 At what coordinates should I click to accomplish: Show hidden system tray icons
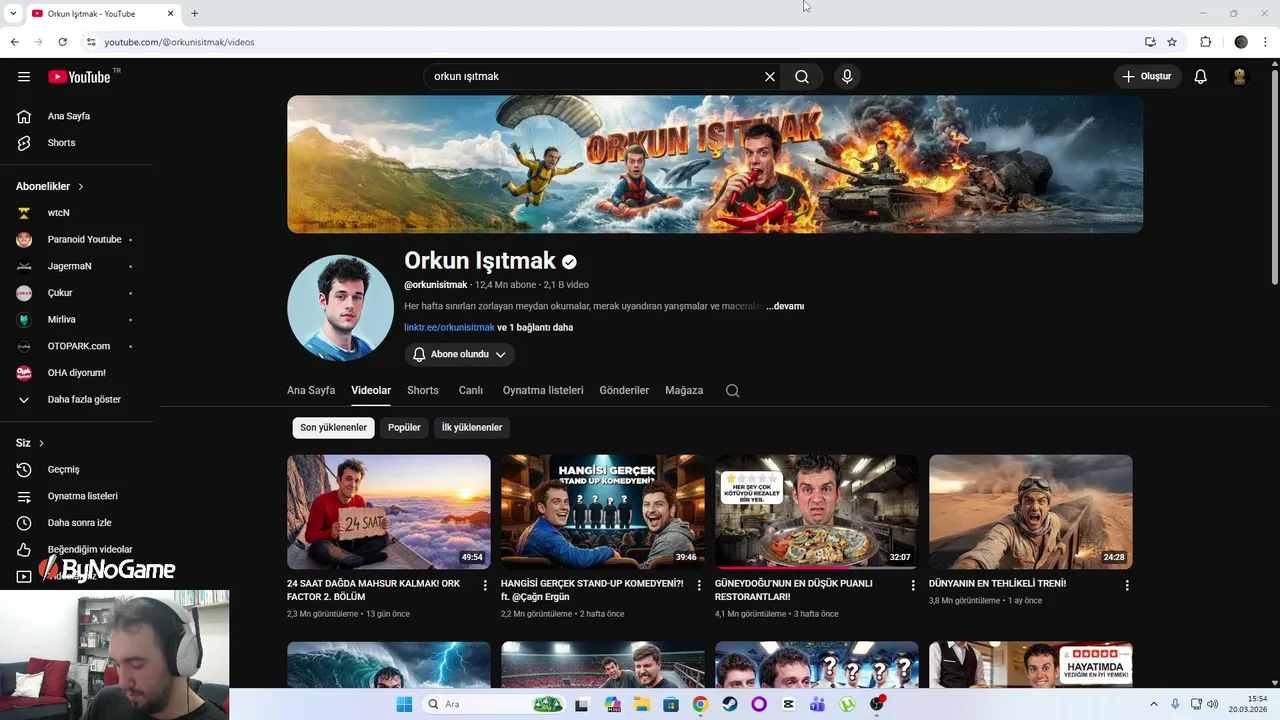pyautogui.click(x=1153, y=704)
